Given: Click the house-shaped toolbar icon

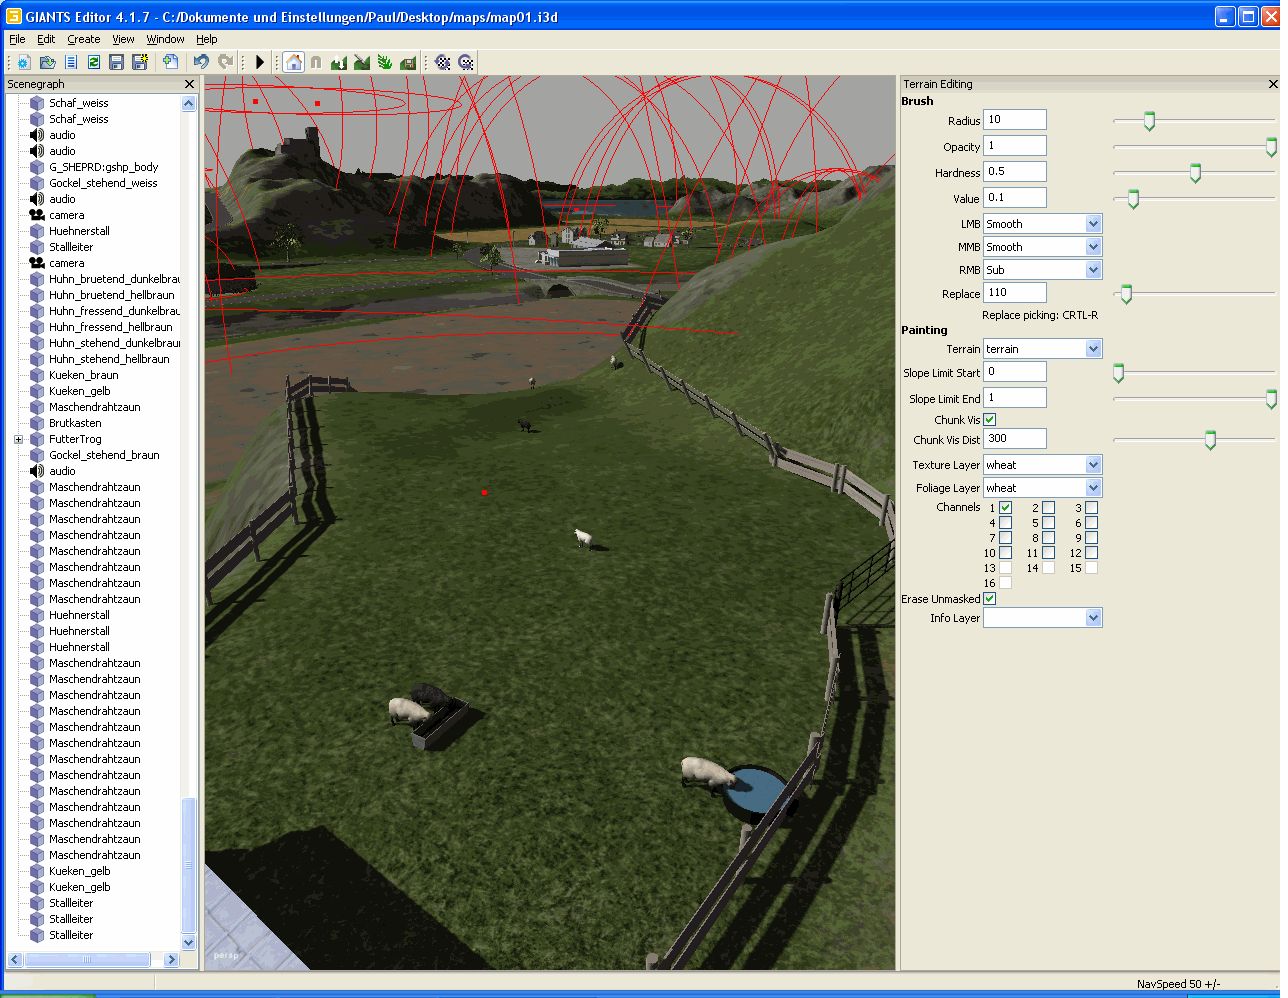Looking at the screenshot, I should click(x=293, y=62).
